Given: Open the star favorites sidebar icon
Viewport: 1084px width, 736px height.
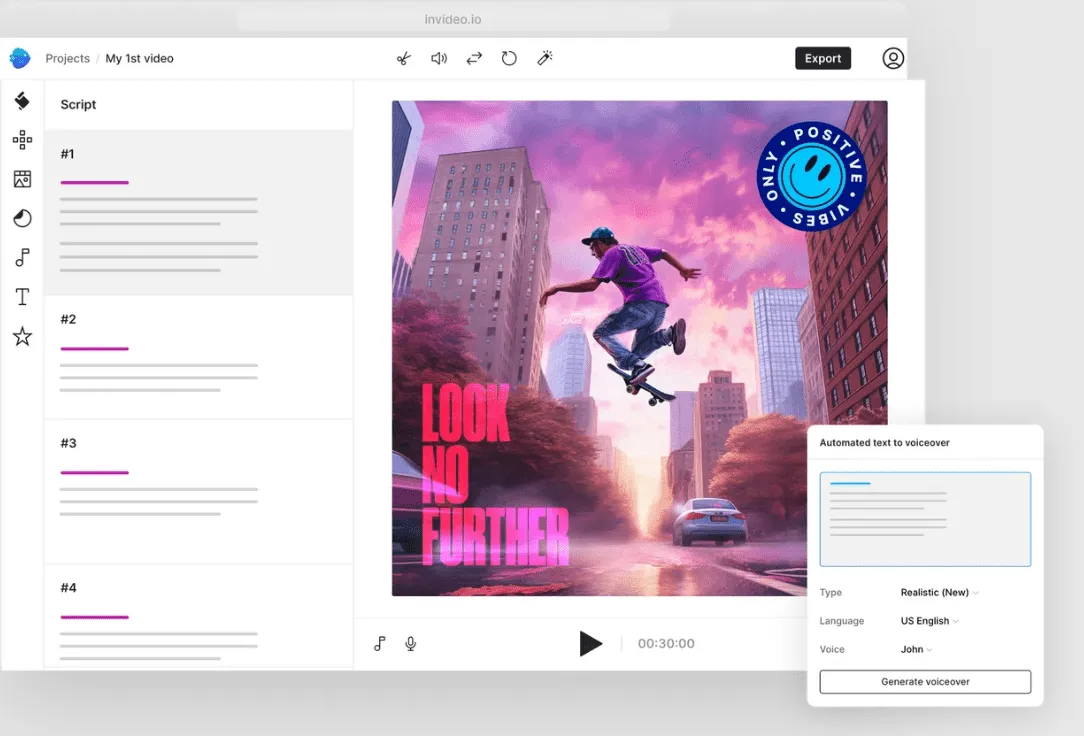Looking at the screenshot, I should point(22,337).
